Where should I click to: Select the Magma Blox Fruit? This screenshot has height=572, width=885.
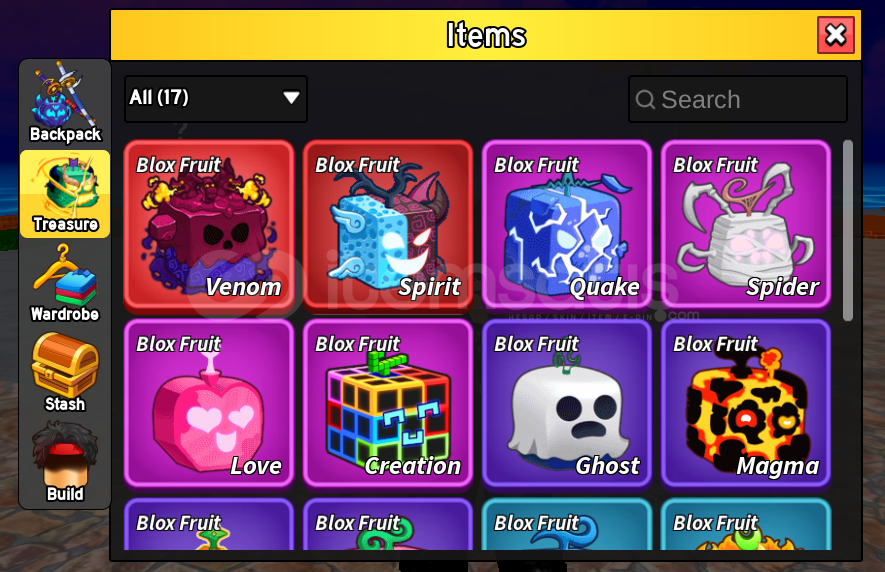point(746,403)
